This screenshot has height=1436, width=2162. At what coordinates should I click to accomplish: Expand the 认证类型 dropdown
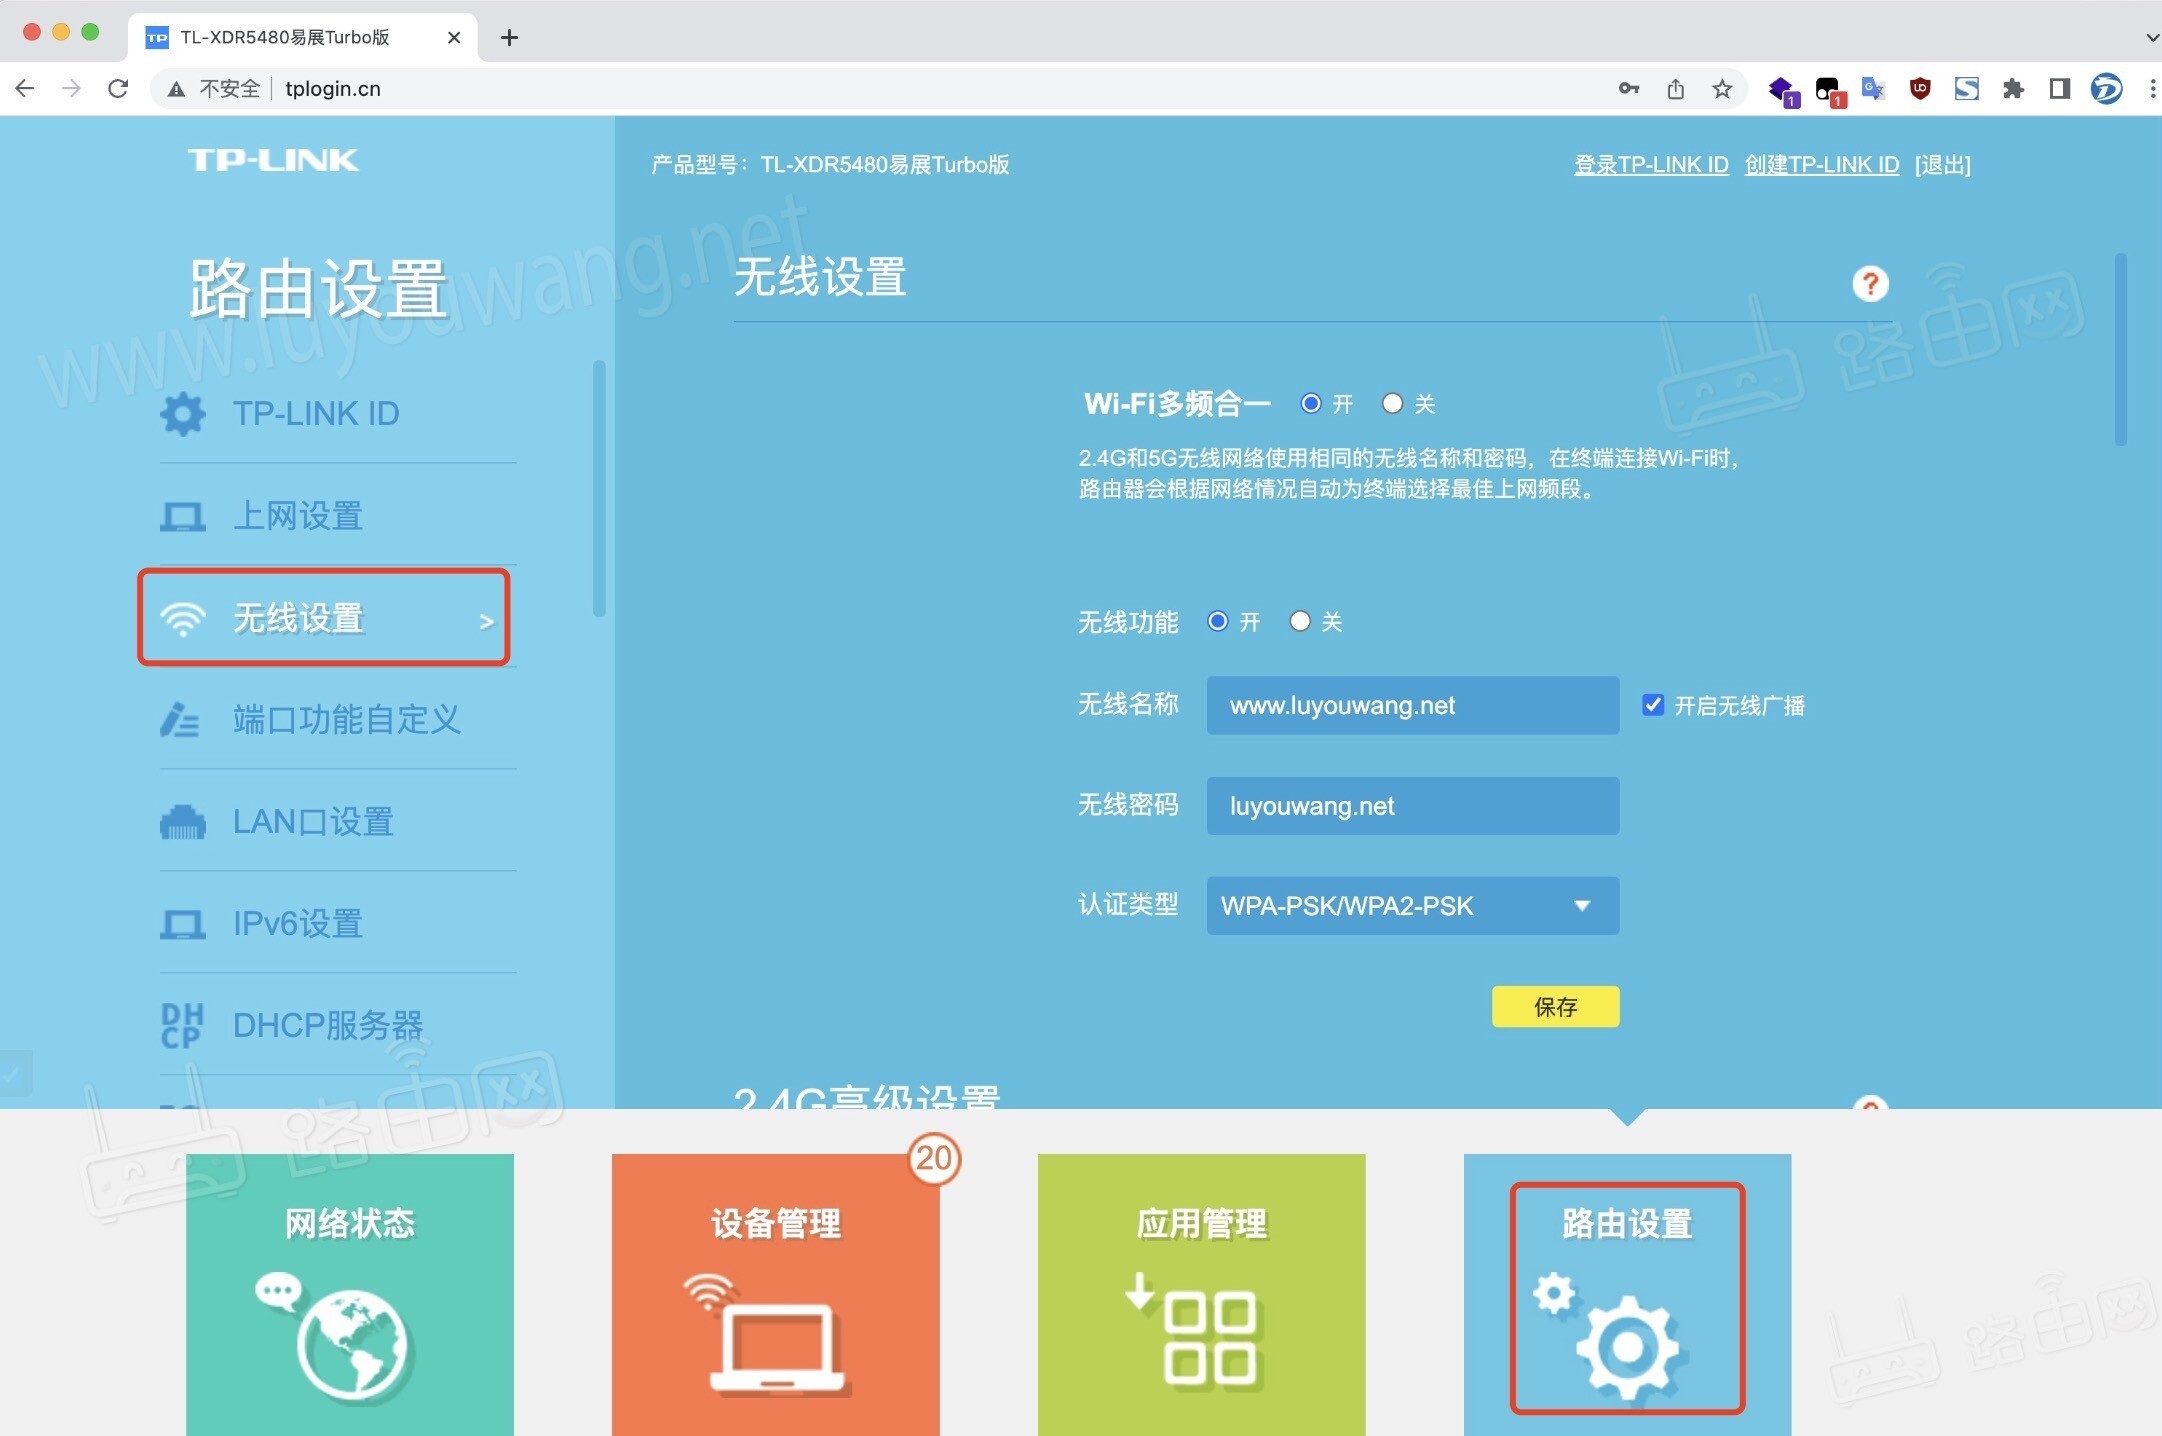[1412, 906]
